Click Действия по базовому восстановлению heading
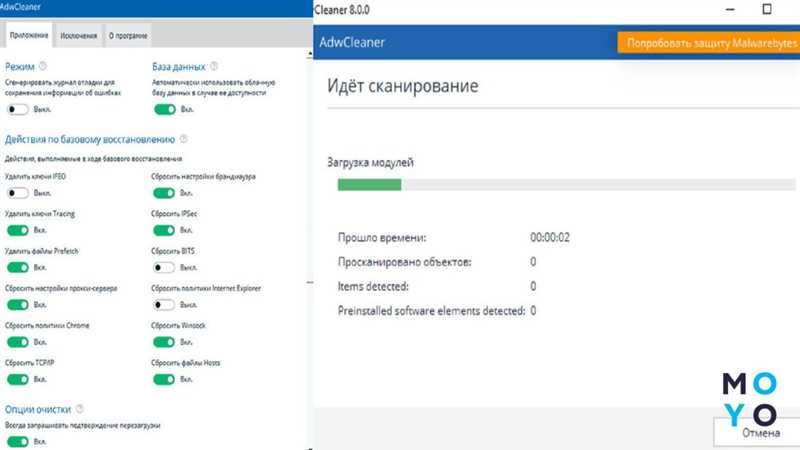The image size is (800, 450). tap(90, 139)
